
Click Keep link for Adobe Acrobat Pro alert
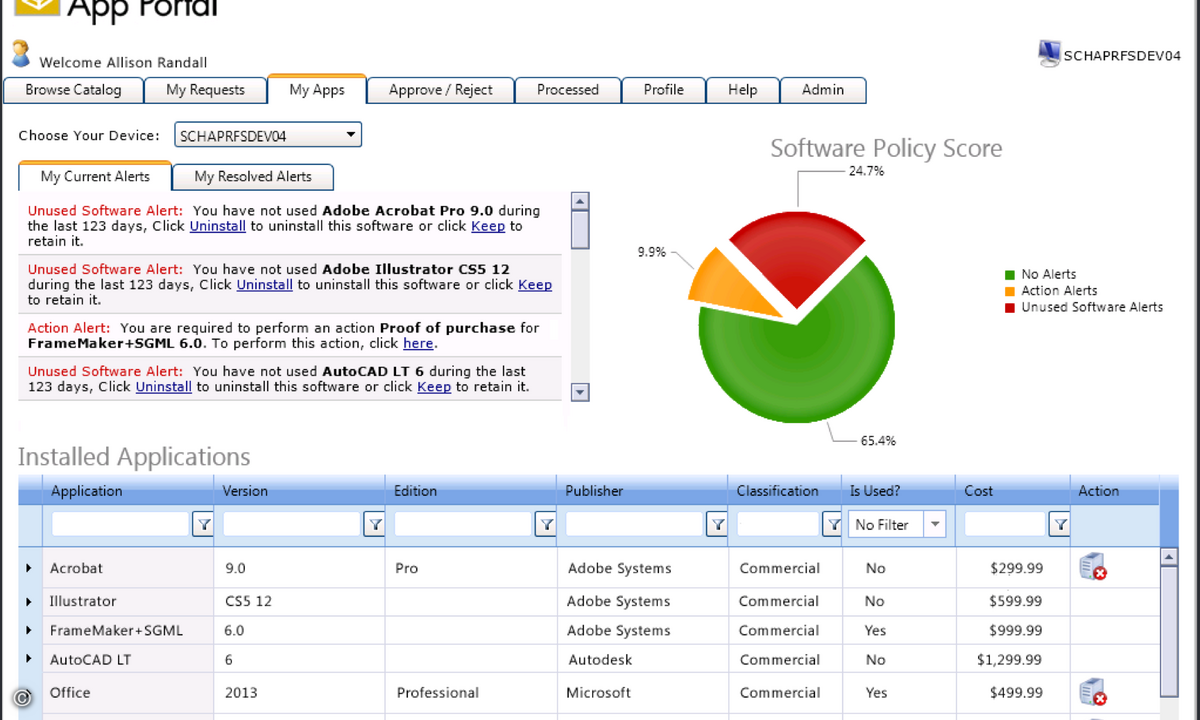(x=488, y=226)
